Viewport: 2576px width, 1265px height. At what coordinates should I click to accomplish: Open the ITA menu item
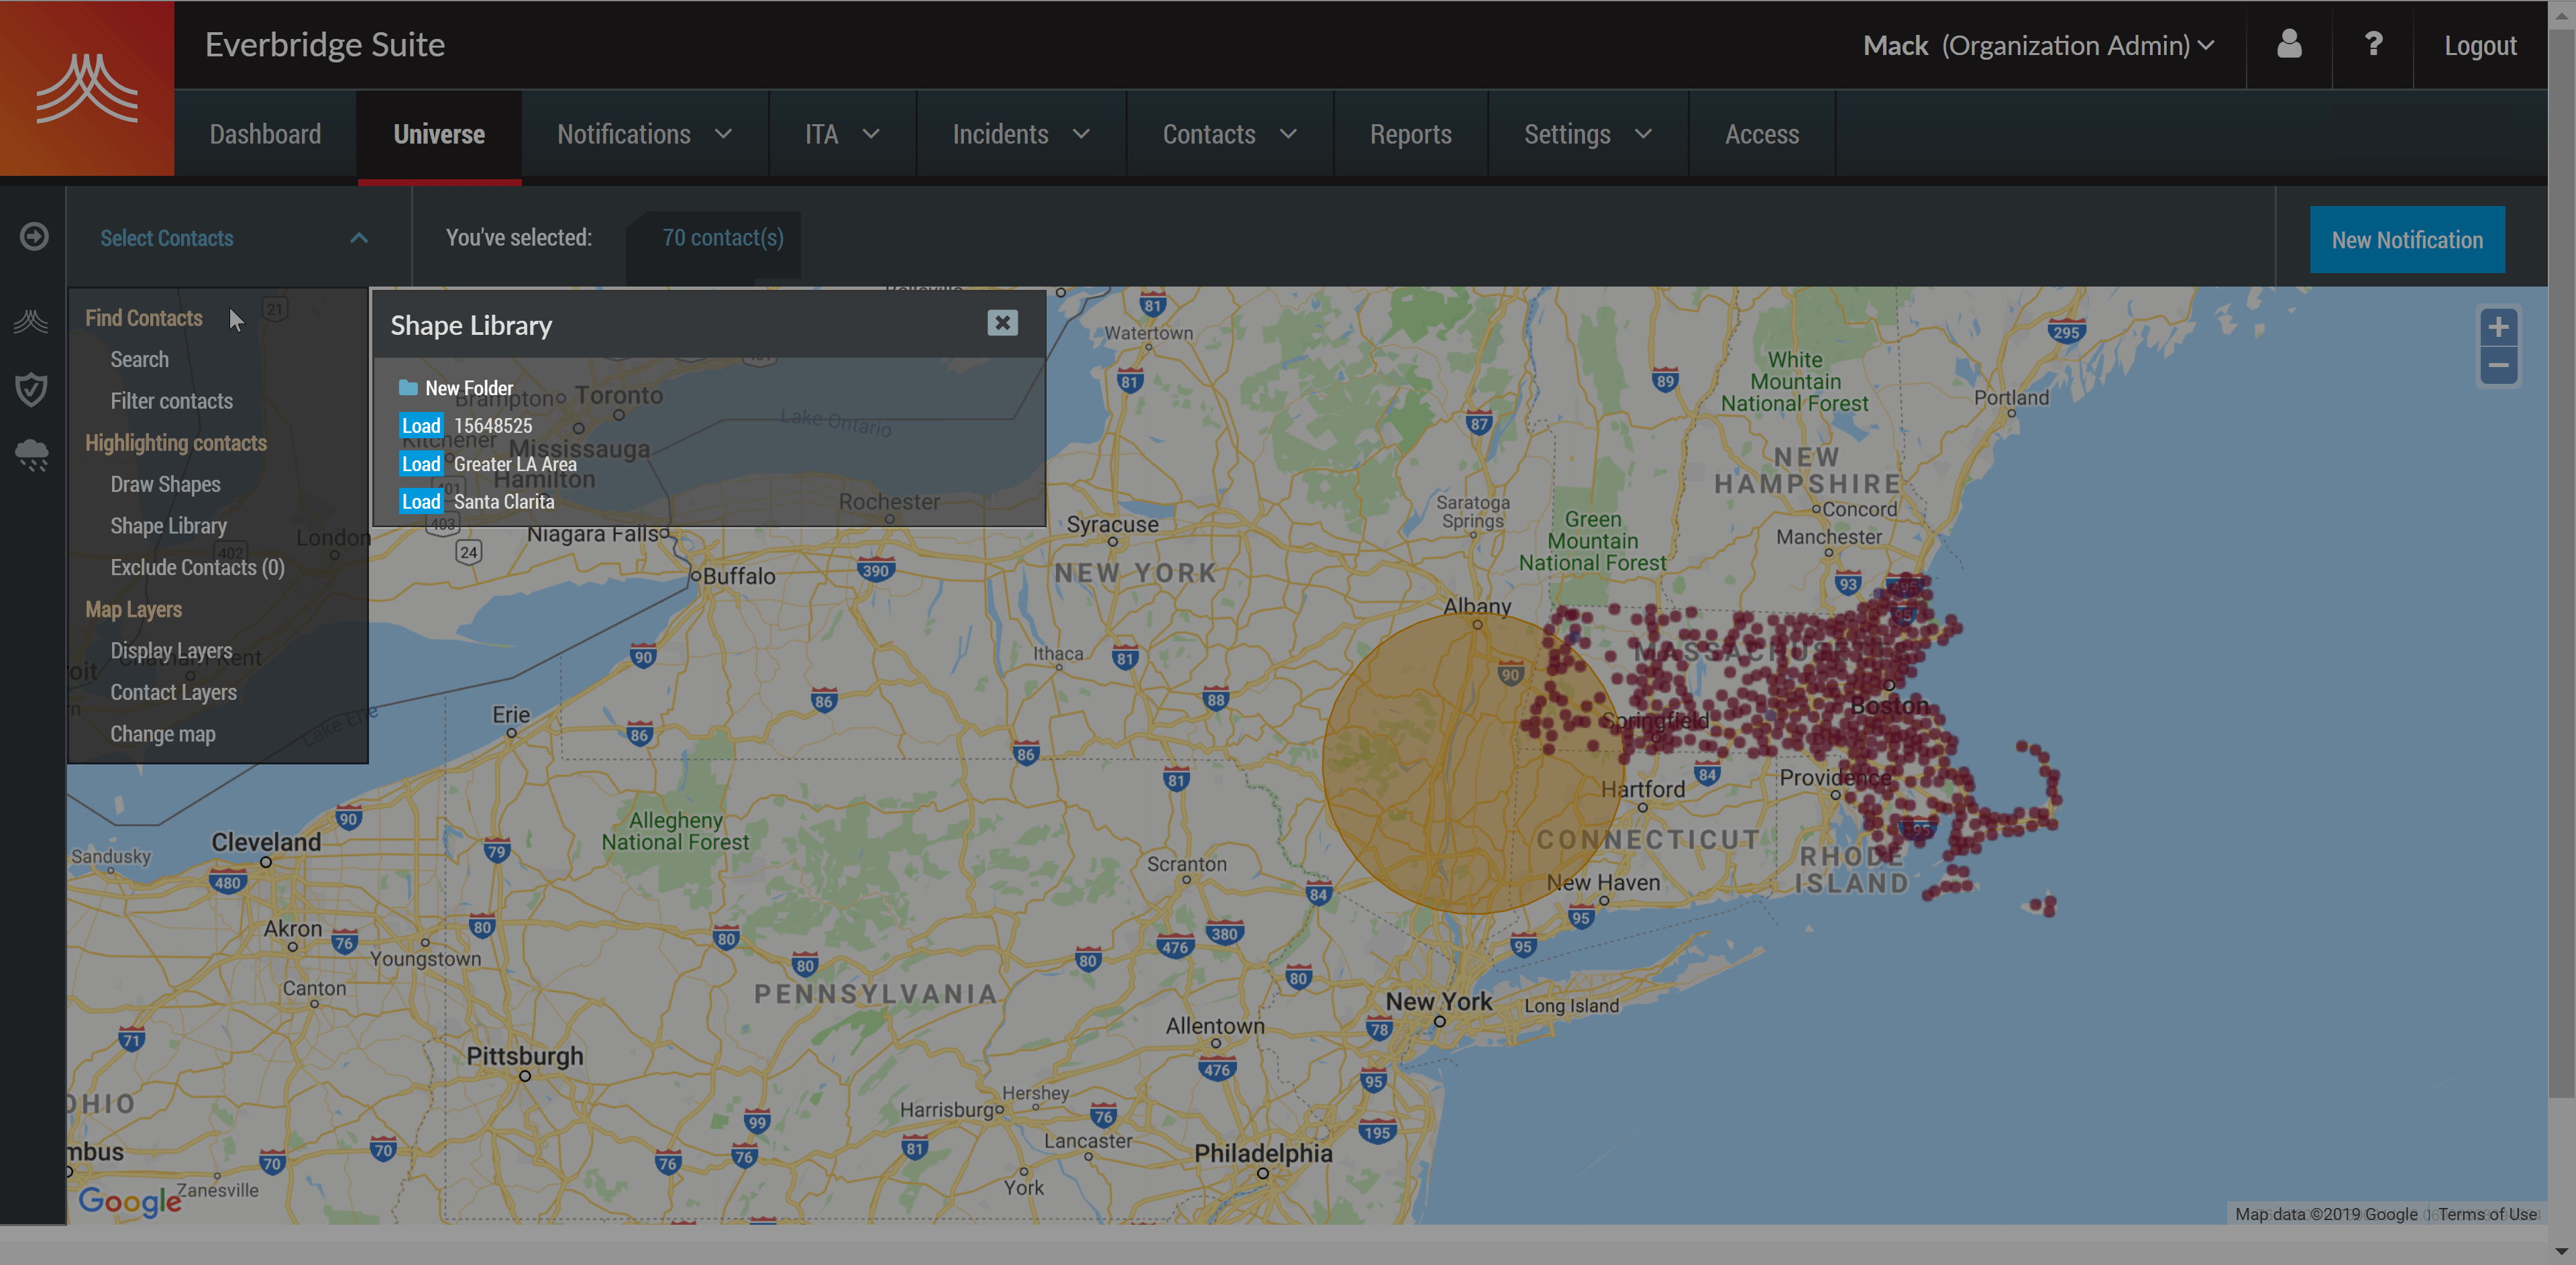(839, 133)
